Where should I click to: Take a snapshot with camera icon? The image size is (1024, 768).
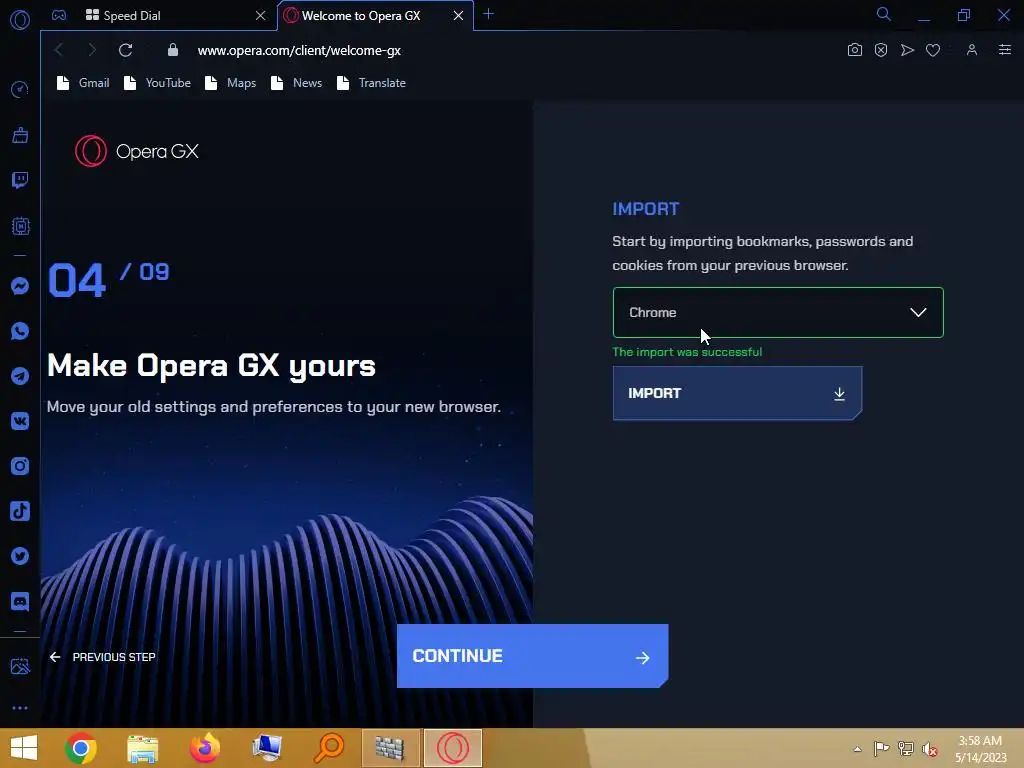[854, 50]
